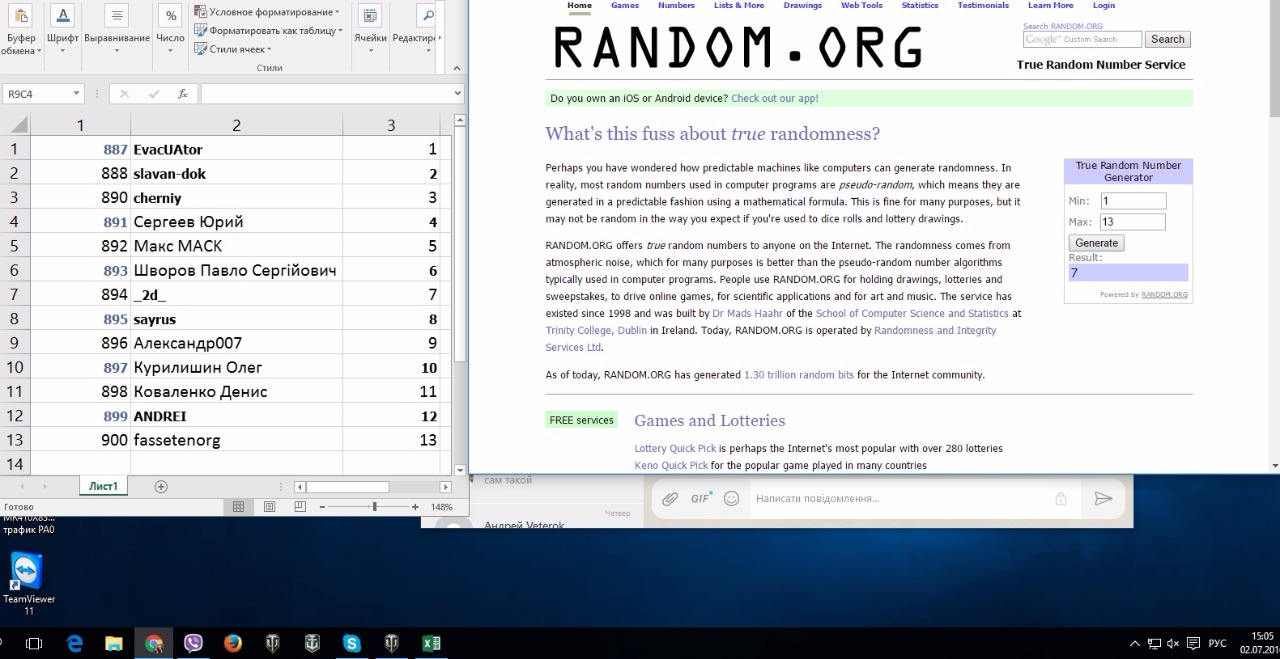Viewport: 1280px width, 659px height.
Task: Open Viber from the taskbar
Action: 193,644
